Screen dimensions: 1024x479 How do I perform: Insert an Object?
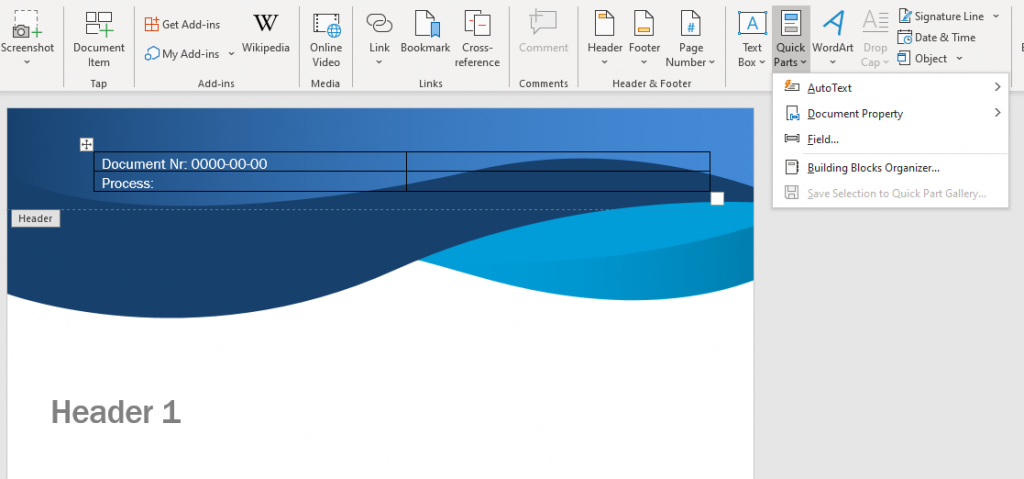click(922, 58)
